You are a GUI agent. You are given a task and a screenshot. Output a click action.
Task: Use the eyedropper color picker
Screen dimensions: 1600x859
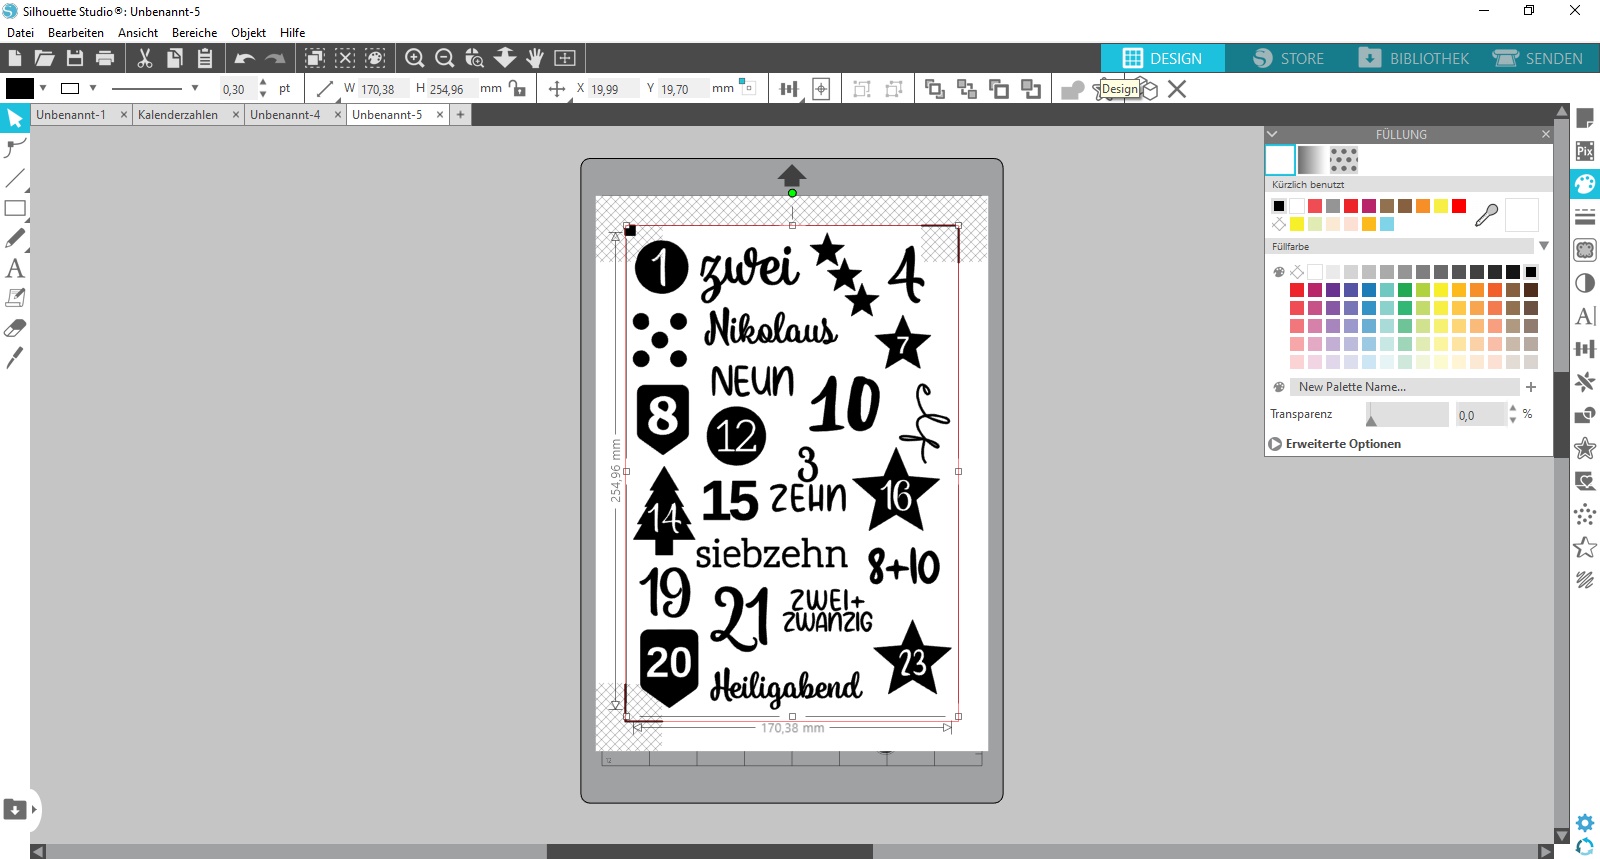click(1486, 214)
